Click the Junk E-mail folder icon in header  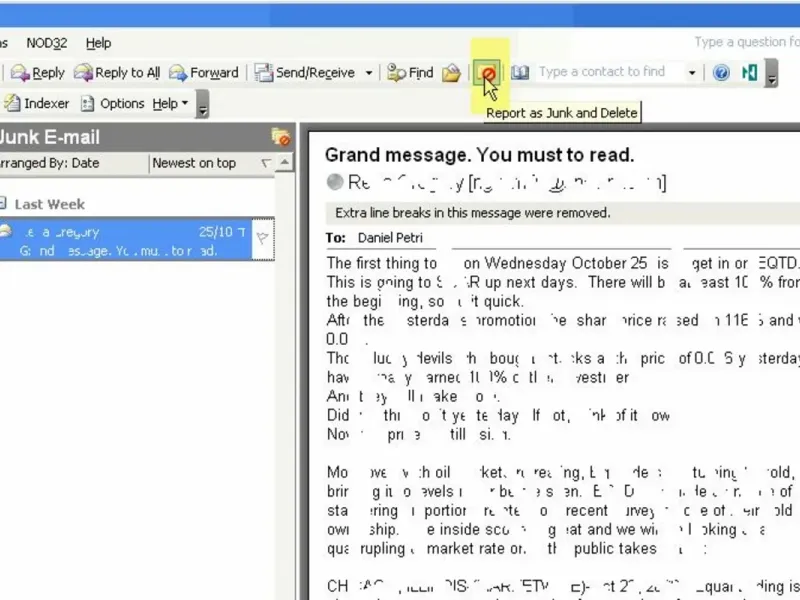281,137
